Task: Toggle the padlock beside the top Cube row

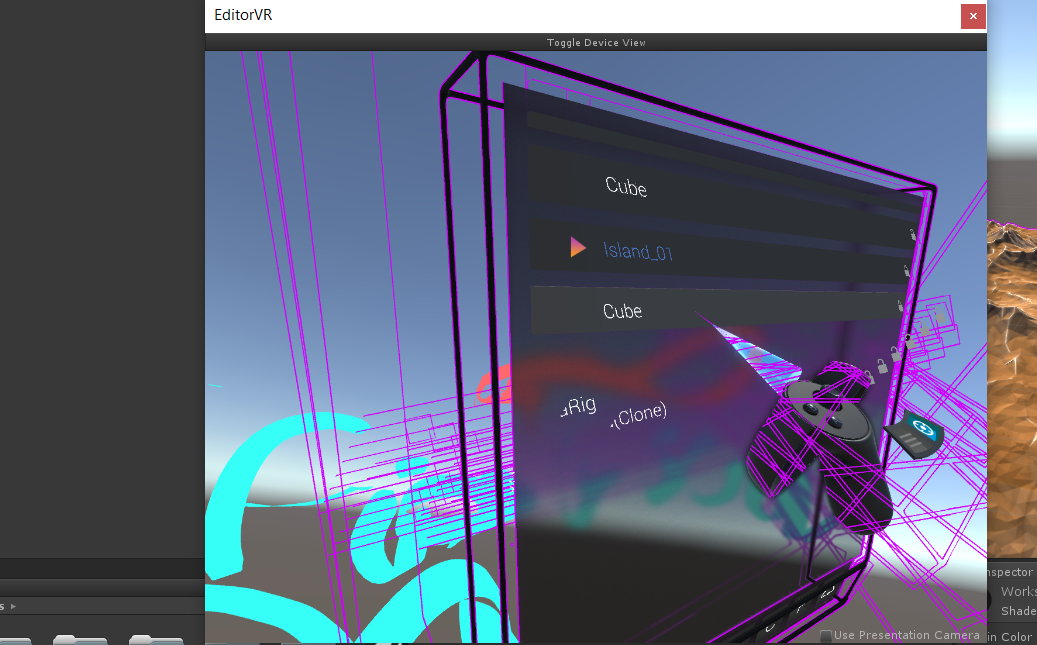Action: (911, 235)
